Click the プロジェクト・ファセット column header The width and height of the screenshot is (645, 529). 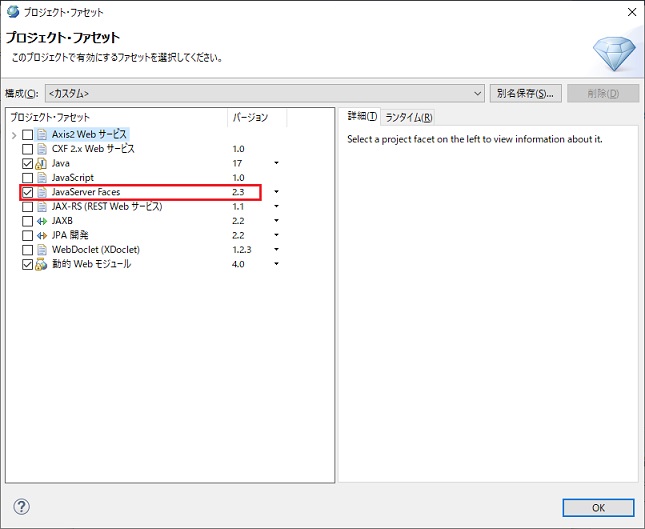118,117
